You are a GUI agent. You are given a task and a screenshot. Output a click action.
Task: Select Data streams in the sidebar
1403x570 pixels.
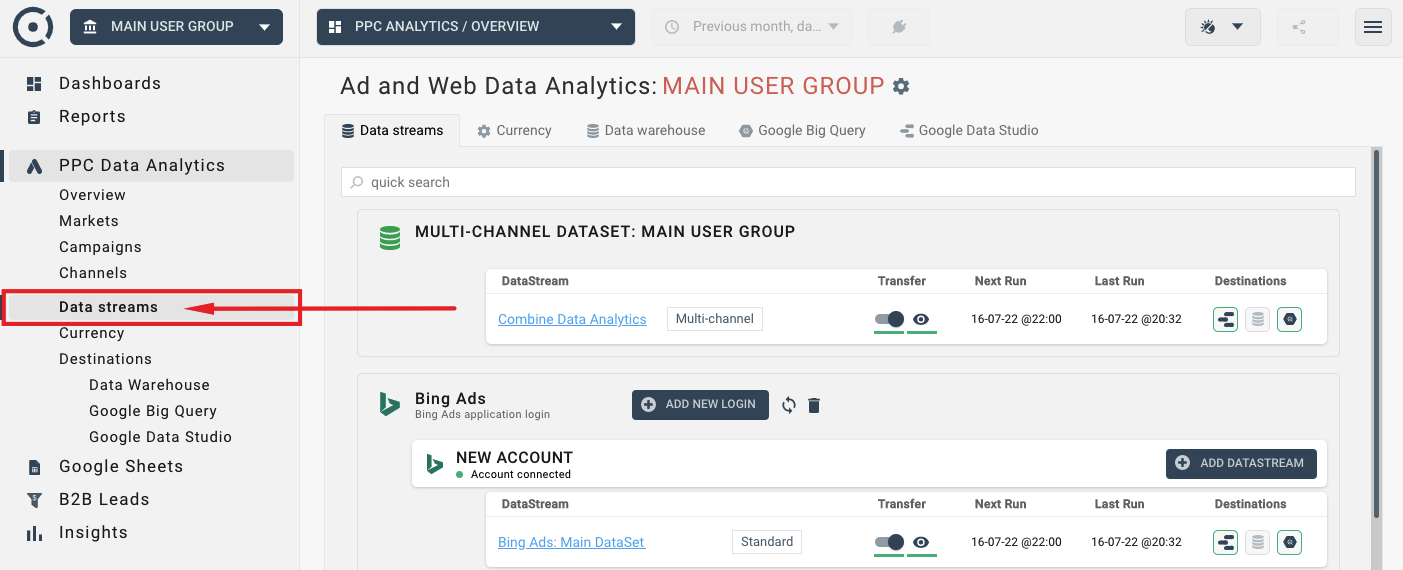(x=108, y=307)
